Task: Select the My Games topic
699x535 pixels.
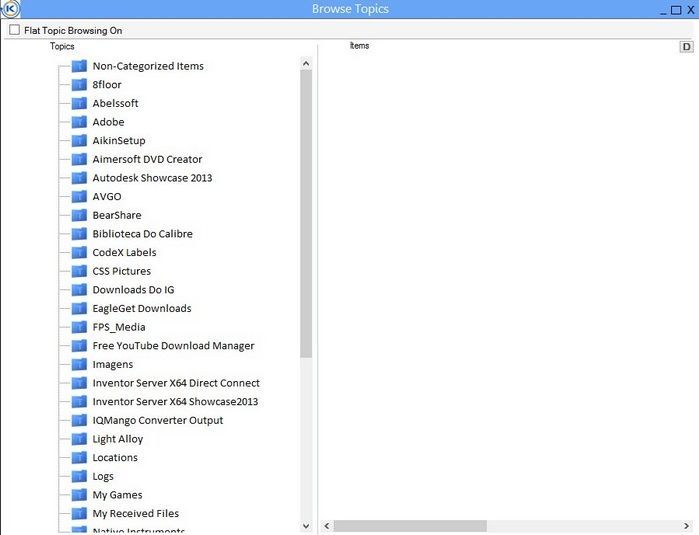Action: [117, 495]
